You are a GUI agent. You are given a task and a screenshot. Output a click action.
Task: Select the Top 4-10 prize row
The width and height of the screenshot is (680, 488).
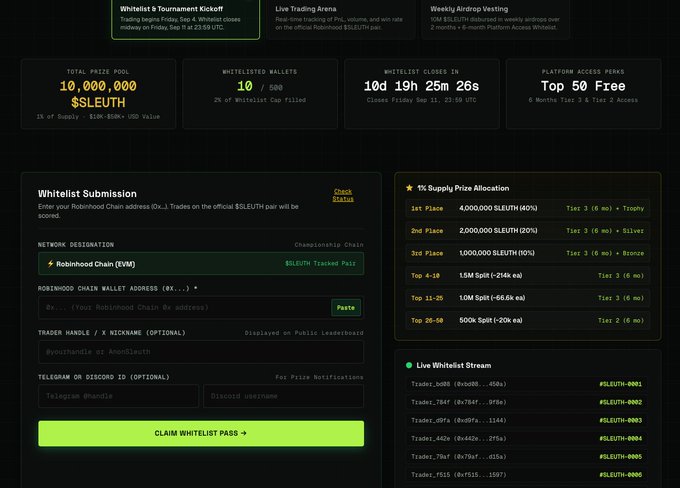528,275
